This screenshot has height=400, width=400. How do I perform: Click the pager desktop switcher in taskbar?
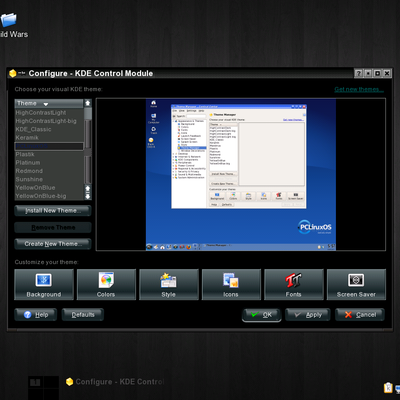pyautogui.click(x=43, y=388)
